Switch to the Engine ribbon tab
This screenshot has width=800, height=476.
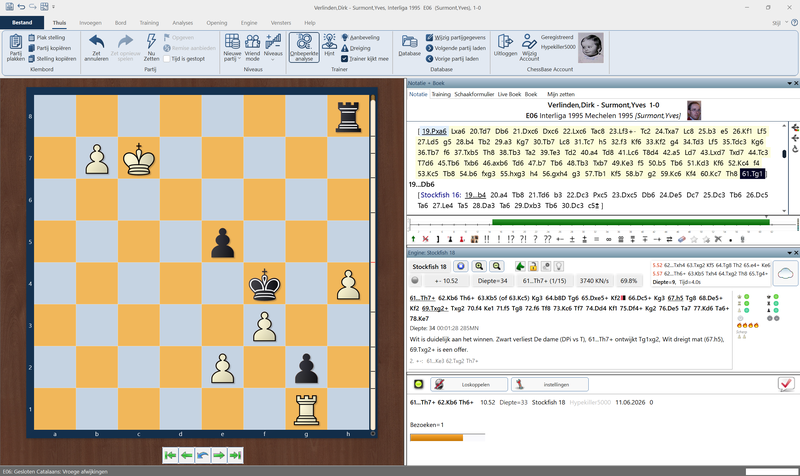click(249, 23)
